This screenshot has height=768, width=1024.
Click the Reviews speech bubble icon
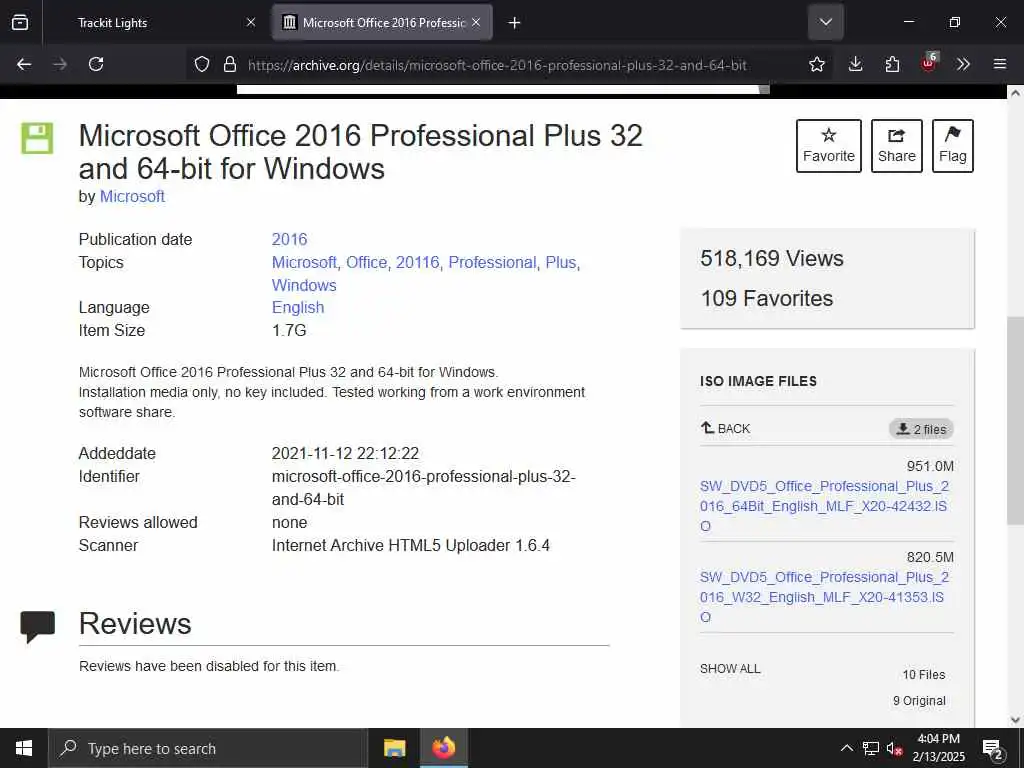pyautogui.click(x=37, y=626)
